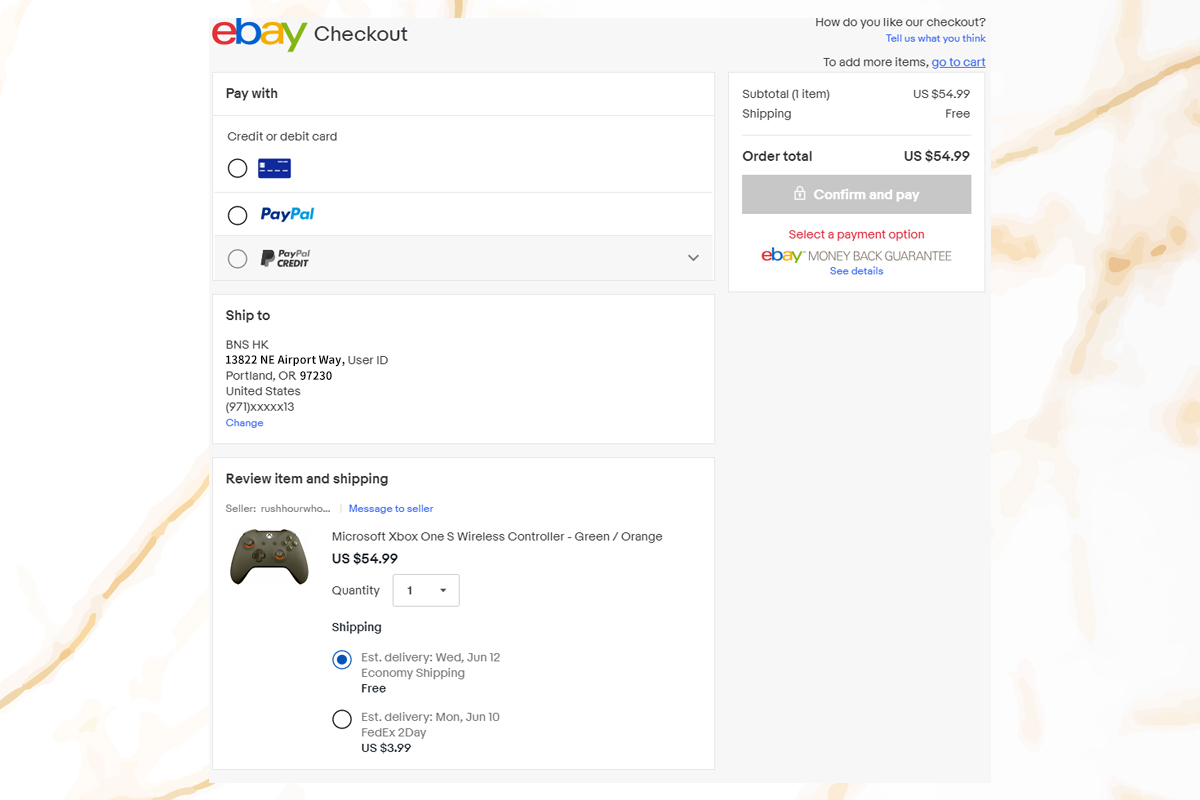Screen dimensions: 1200x800
Task: Click the PayPal Credit logo
Action: [285, 258]
